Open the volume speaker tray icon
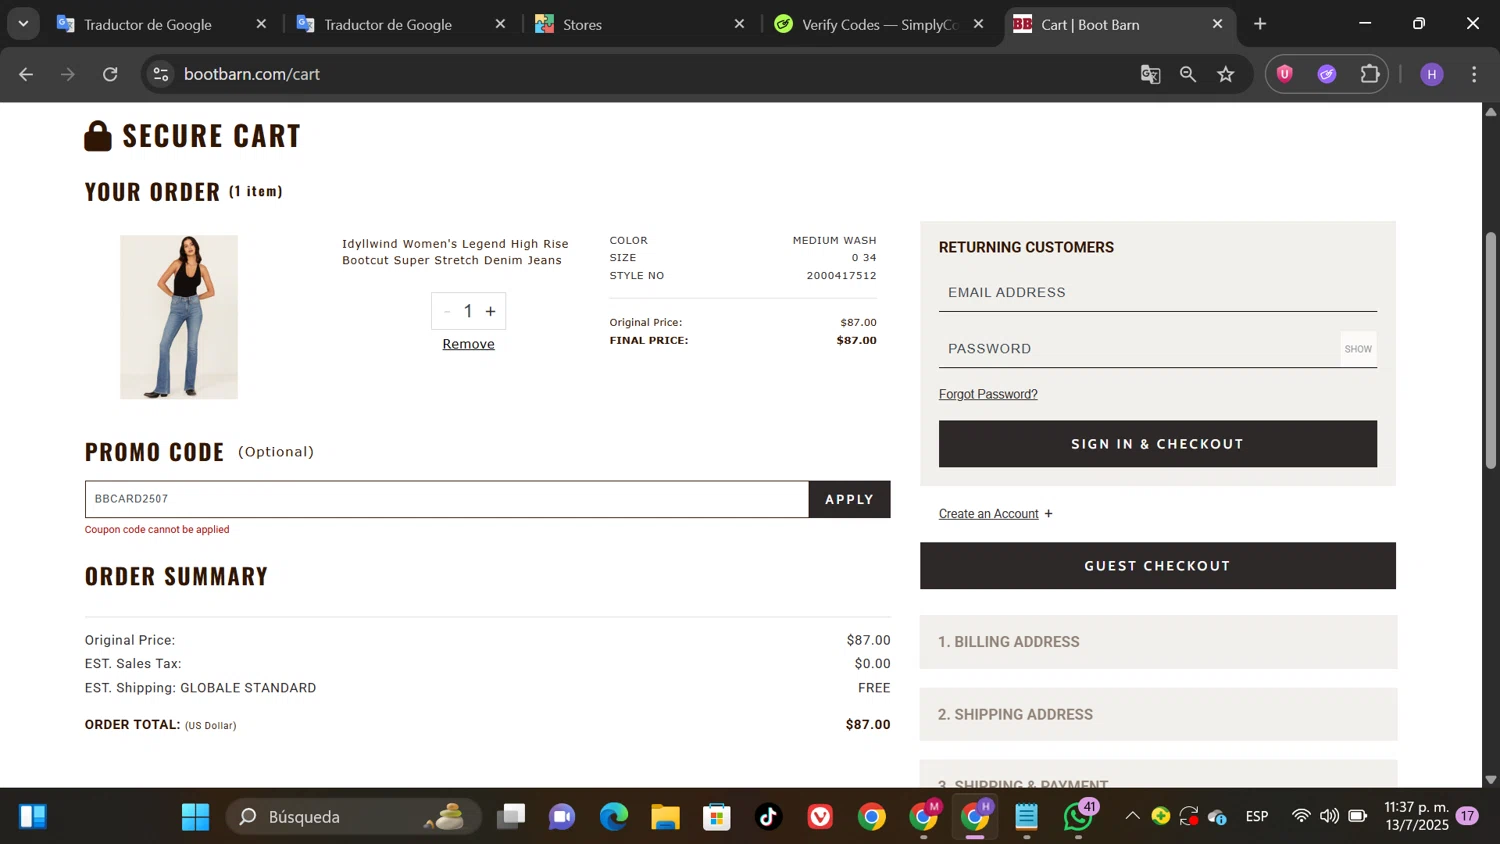The width and height of the screenshot is (1500, 844). (x=1329, y=817)
